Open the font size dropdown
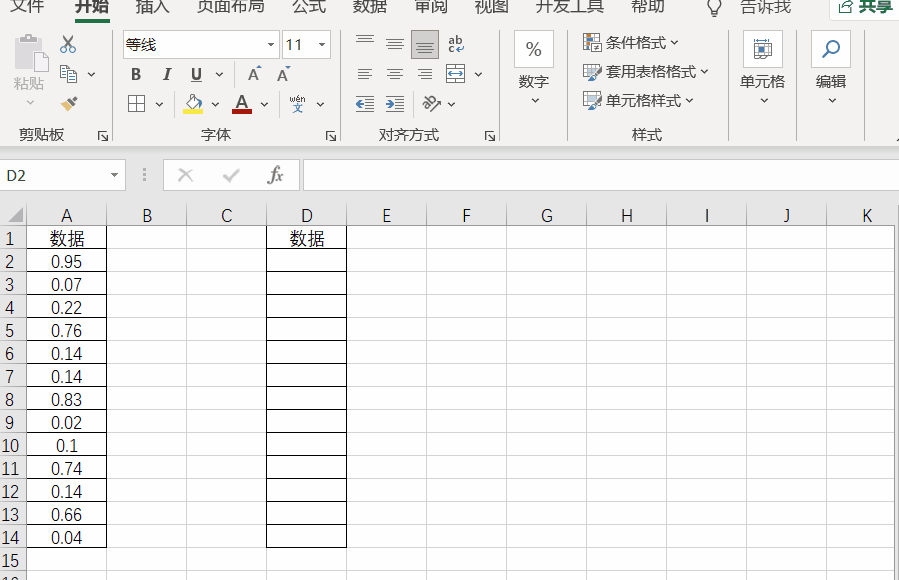 click(322, 45)
